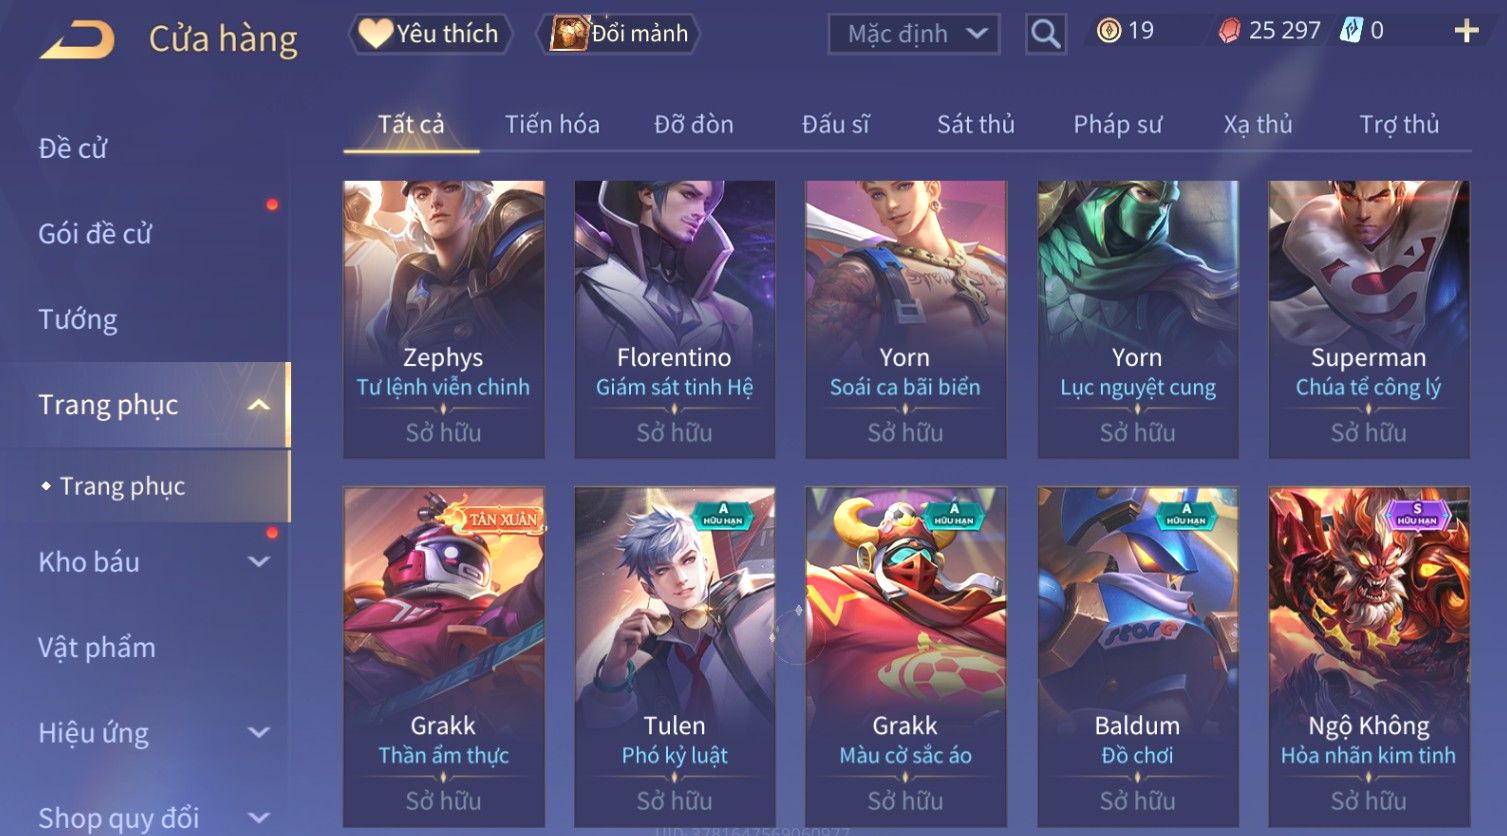
Task: Tap the red ruby currency icon
Action: [1229, 31]
